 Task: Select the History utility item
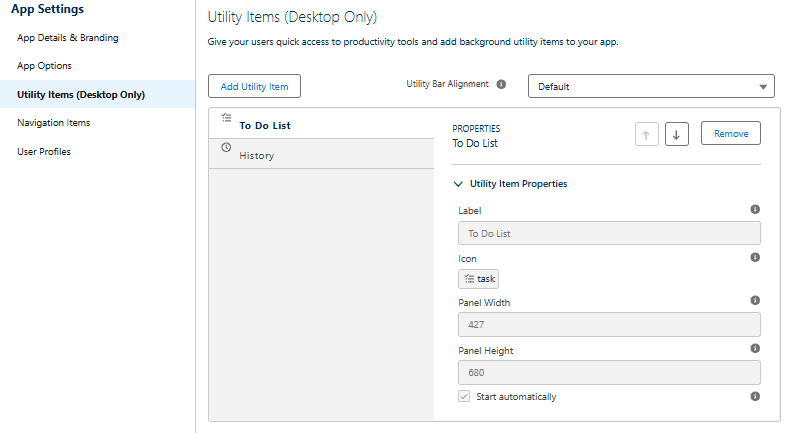(256, 156)
